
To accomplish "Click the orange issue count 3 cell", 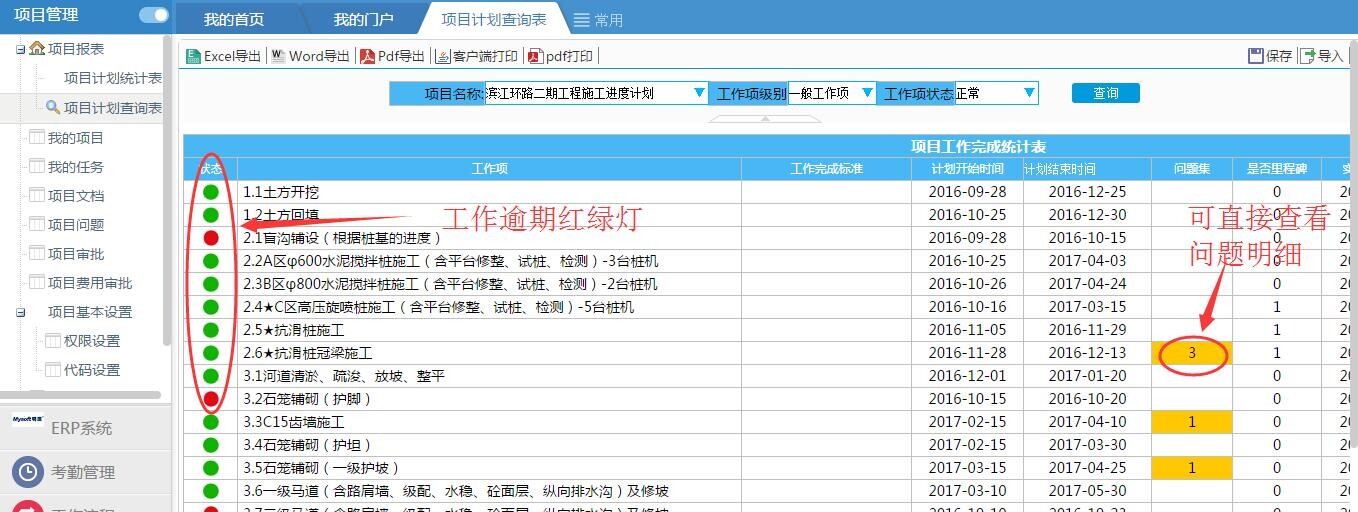I will (1191, 353).
